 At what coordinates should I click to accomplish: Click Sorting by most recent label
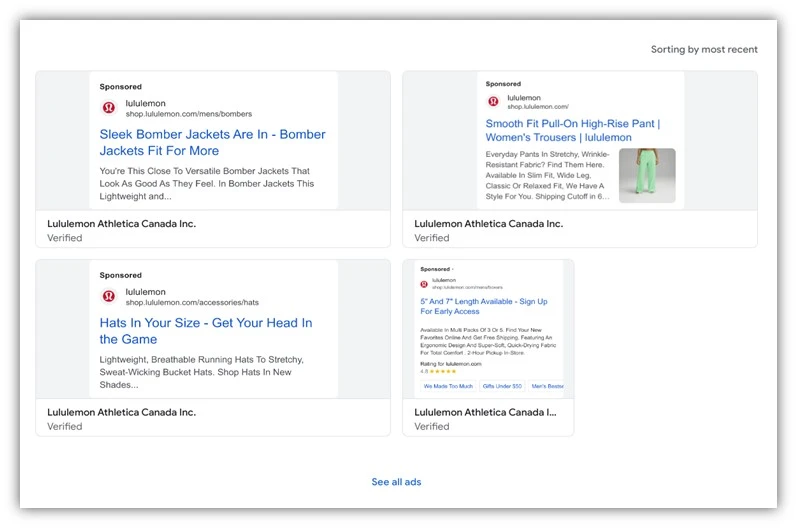click(704, 49)
